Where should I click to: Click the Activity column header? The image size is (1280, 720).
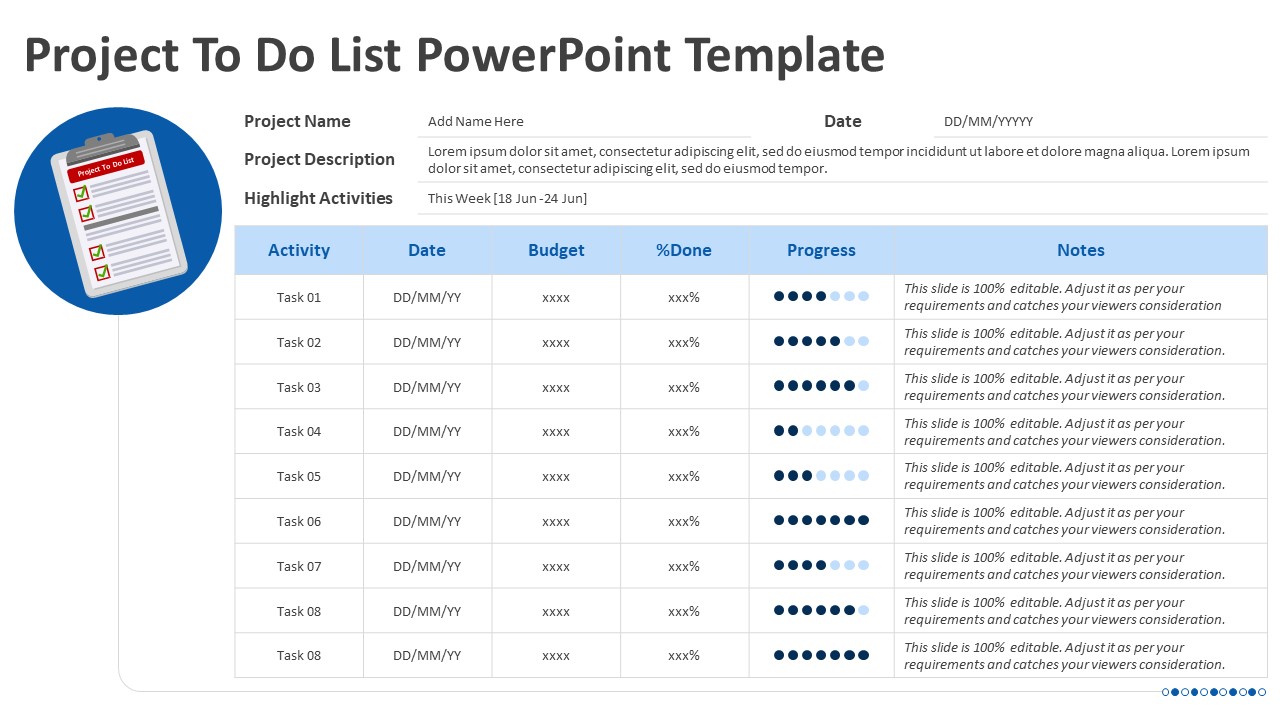[299, 250]
